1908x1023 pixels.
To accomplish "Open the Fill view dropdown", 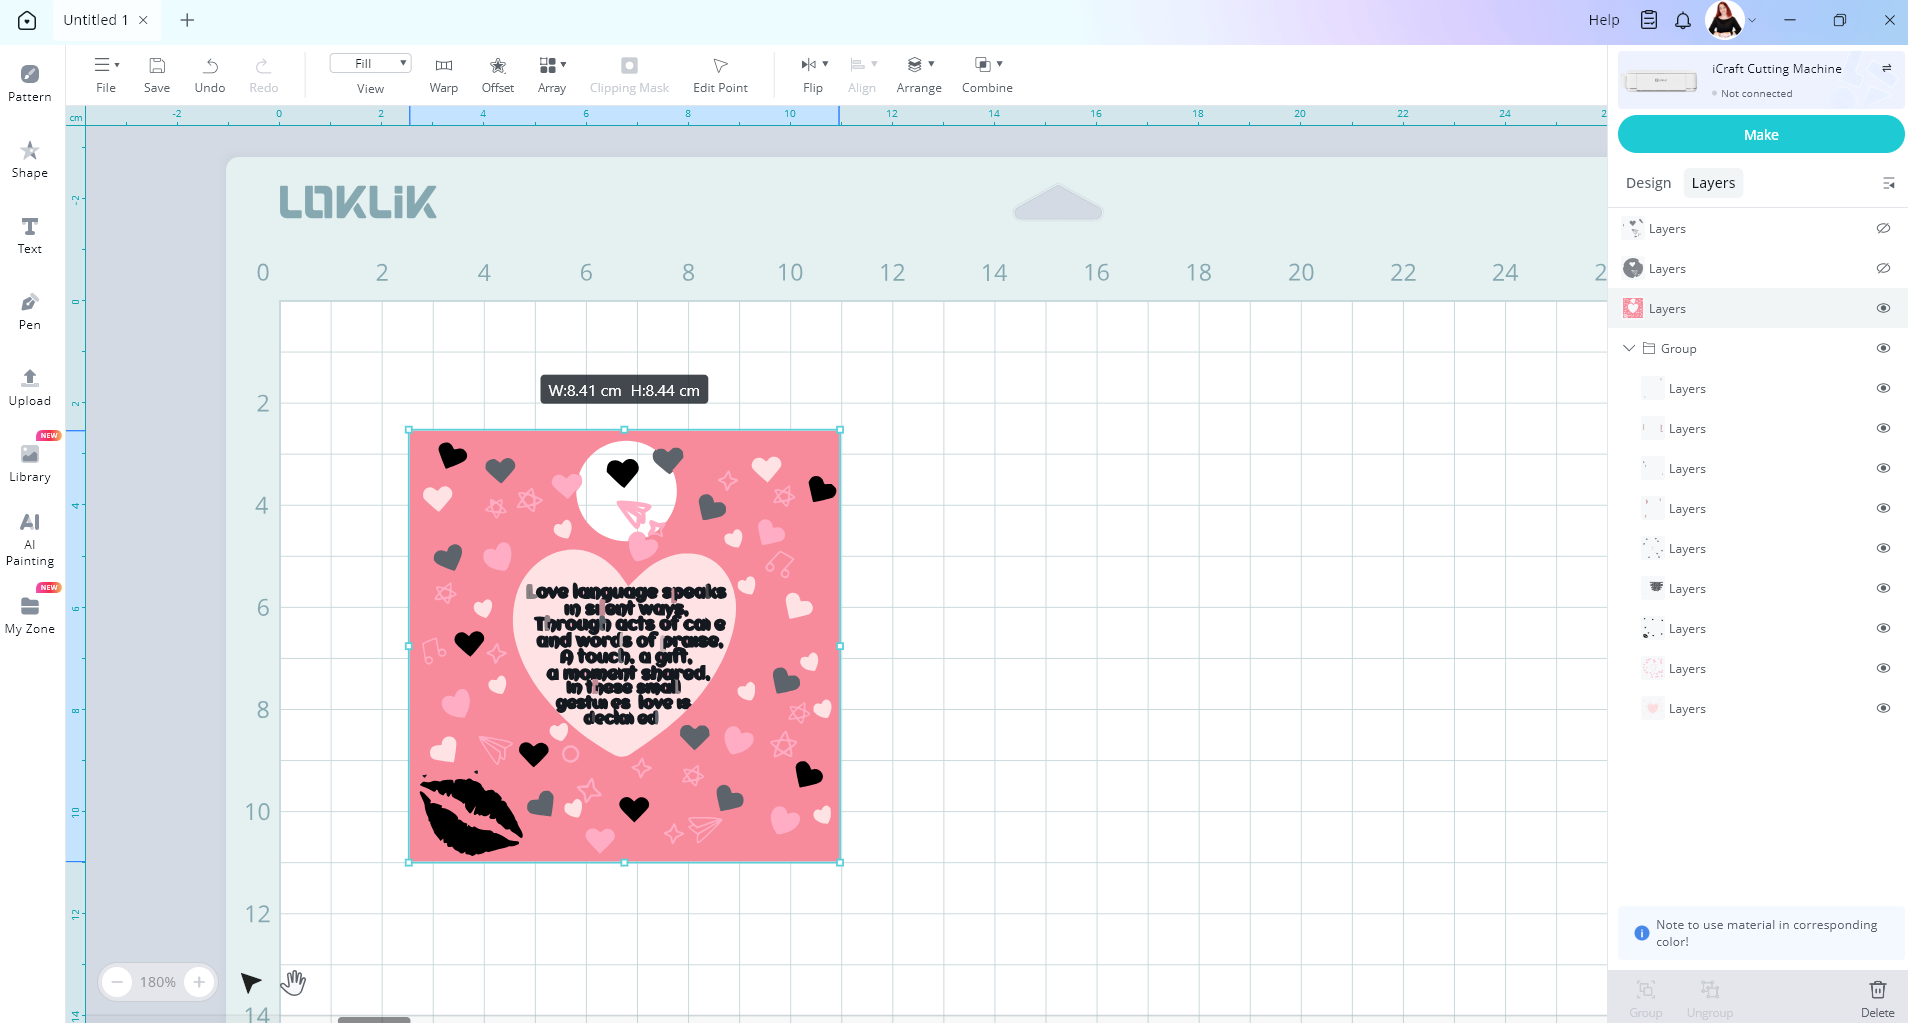I will coord(370,64).
